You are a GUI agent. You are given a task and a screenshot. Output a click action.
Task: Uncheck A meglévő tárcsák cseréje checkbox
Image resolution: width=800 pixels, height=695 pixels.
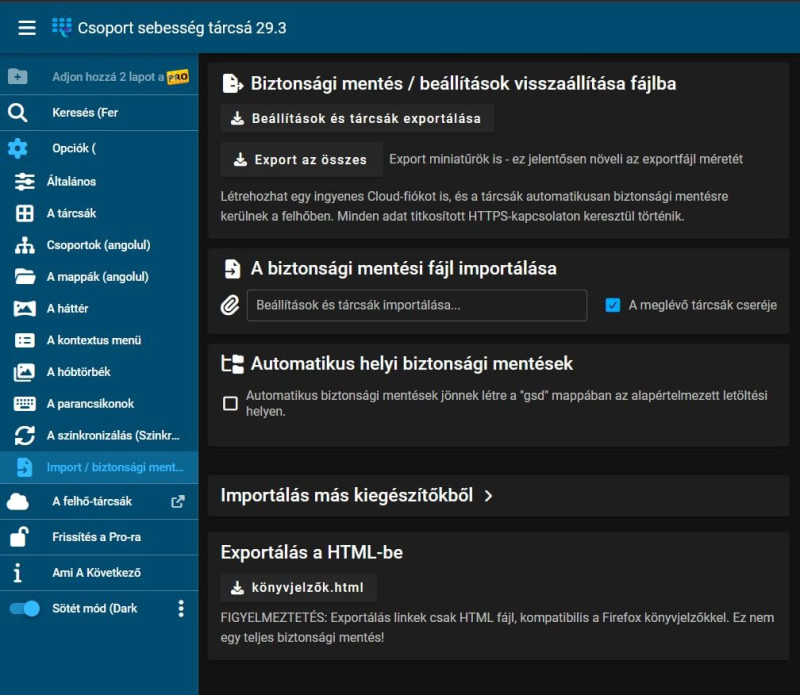(x=613, y=305)
